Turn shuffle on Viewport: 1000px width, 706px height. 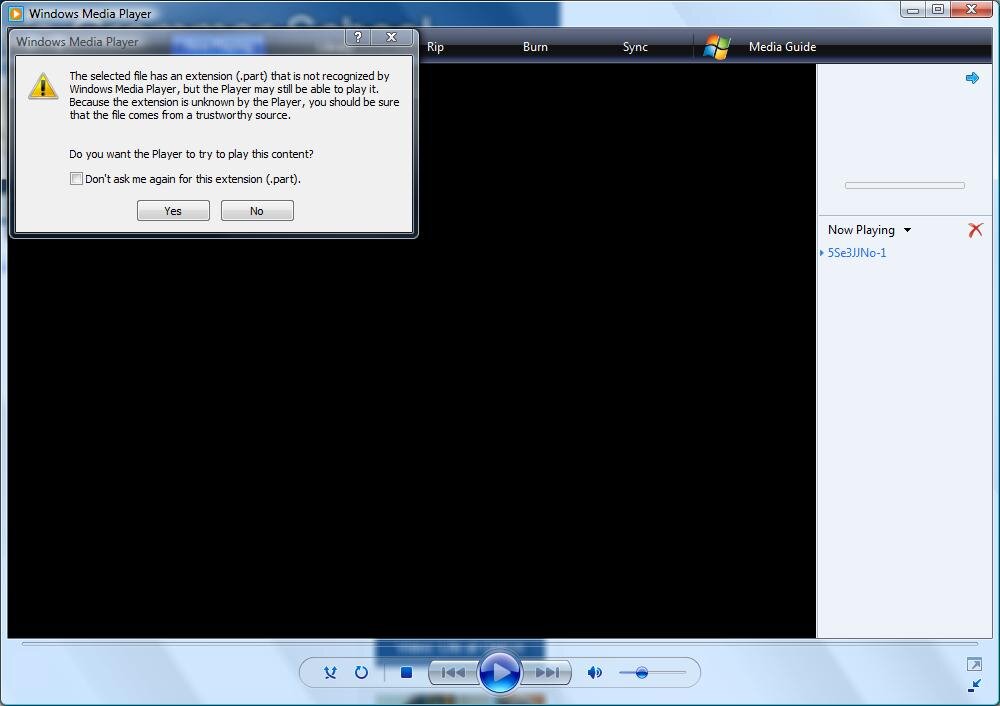coord(330,672)
